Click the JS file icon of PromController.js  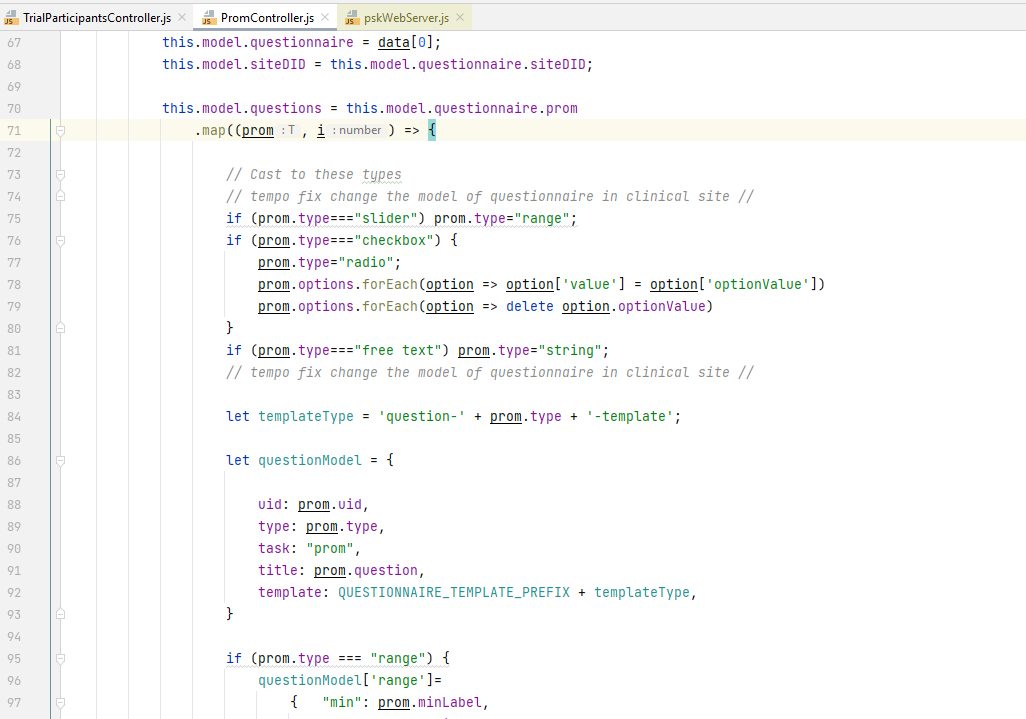pyautogui.click(x=209, y=18)
